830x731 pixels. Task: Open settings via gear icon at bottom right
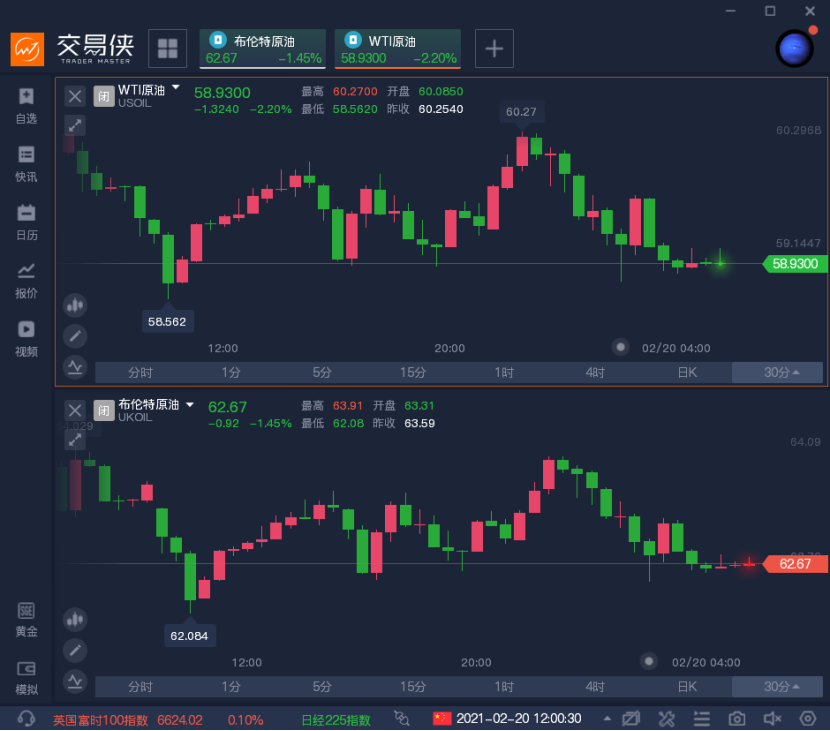click(808, 718)
